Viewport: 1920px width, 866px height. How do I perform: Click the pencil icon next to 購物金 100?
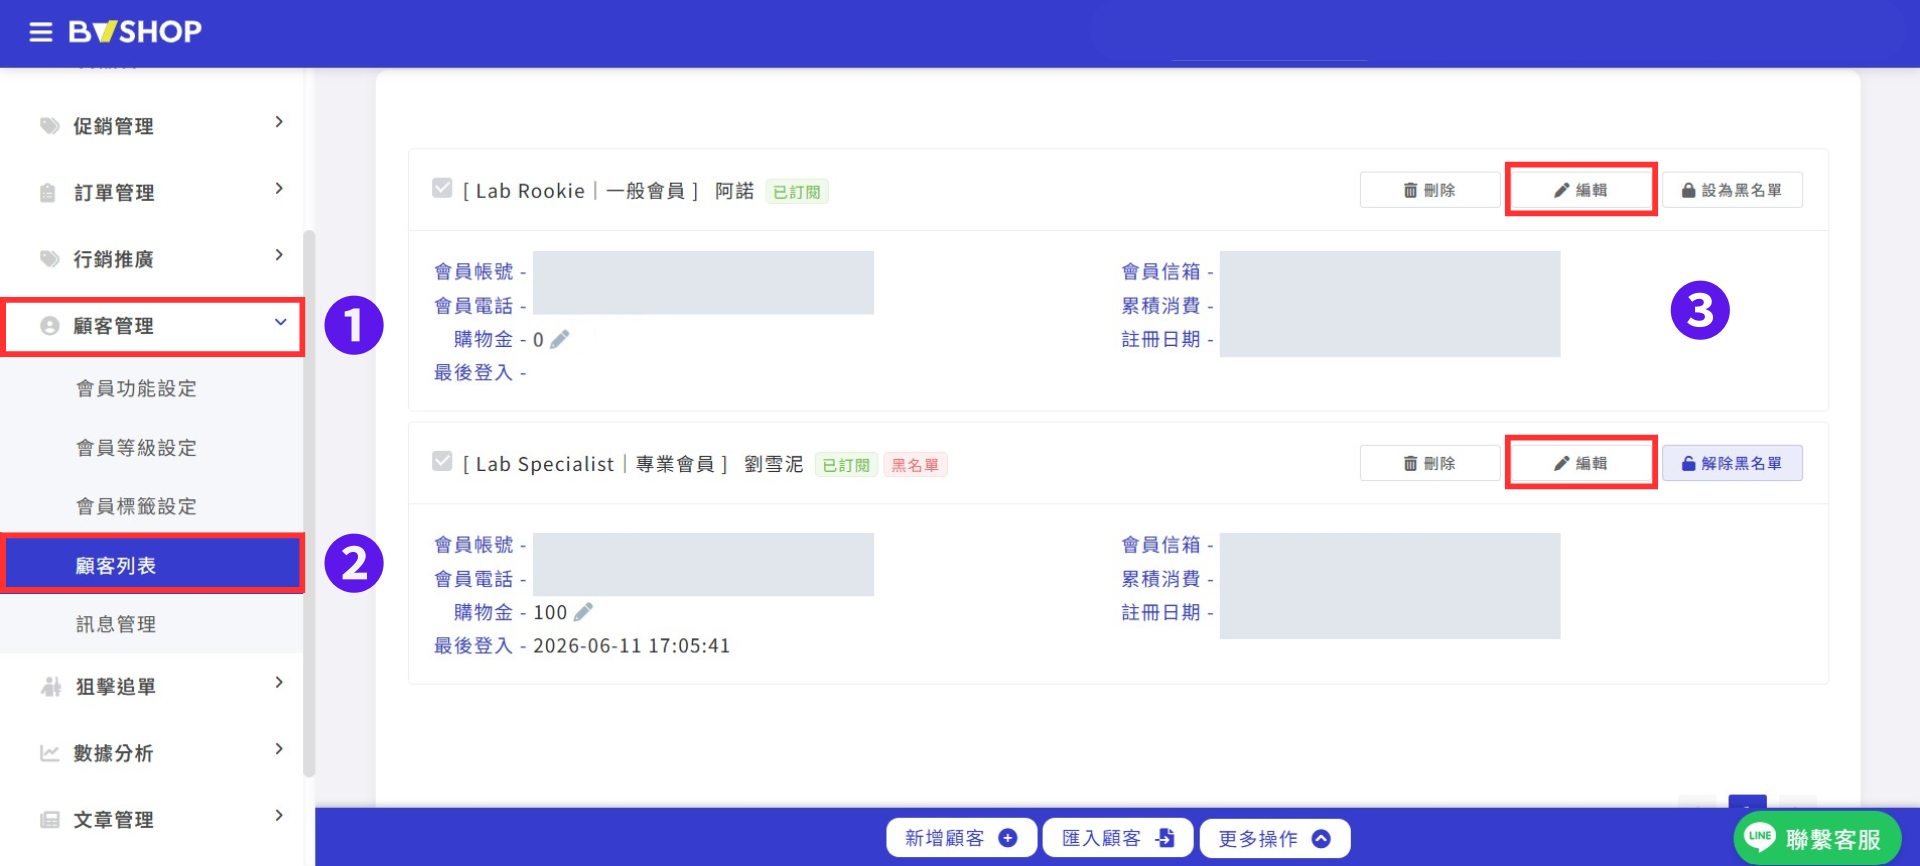point(584,612)
